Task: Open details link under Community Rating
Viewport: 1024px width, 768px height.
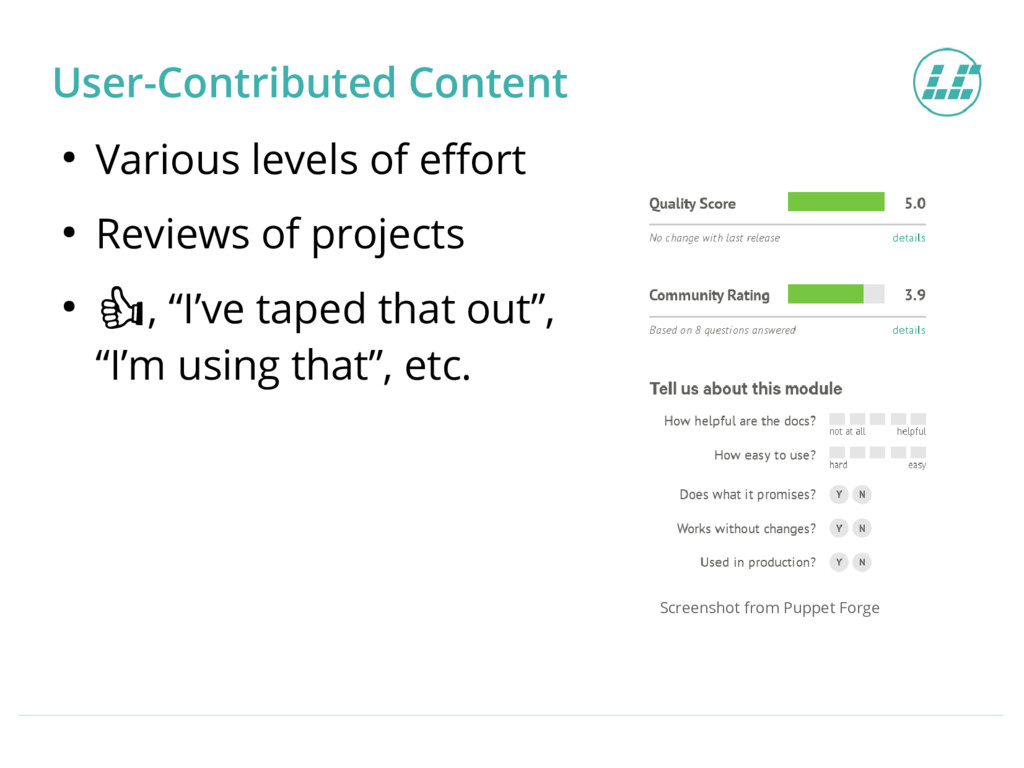Action: coord(908,330)
